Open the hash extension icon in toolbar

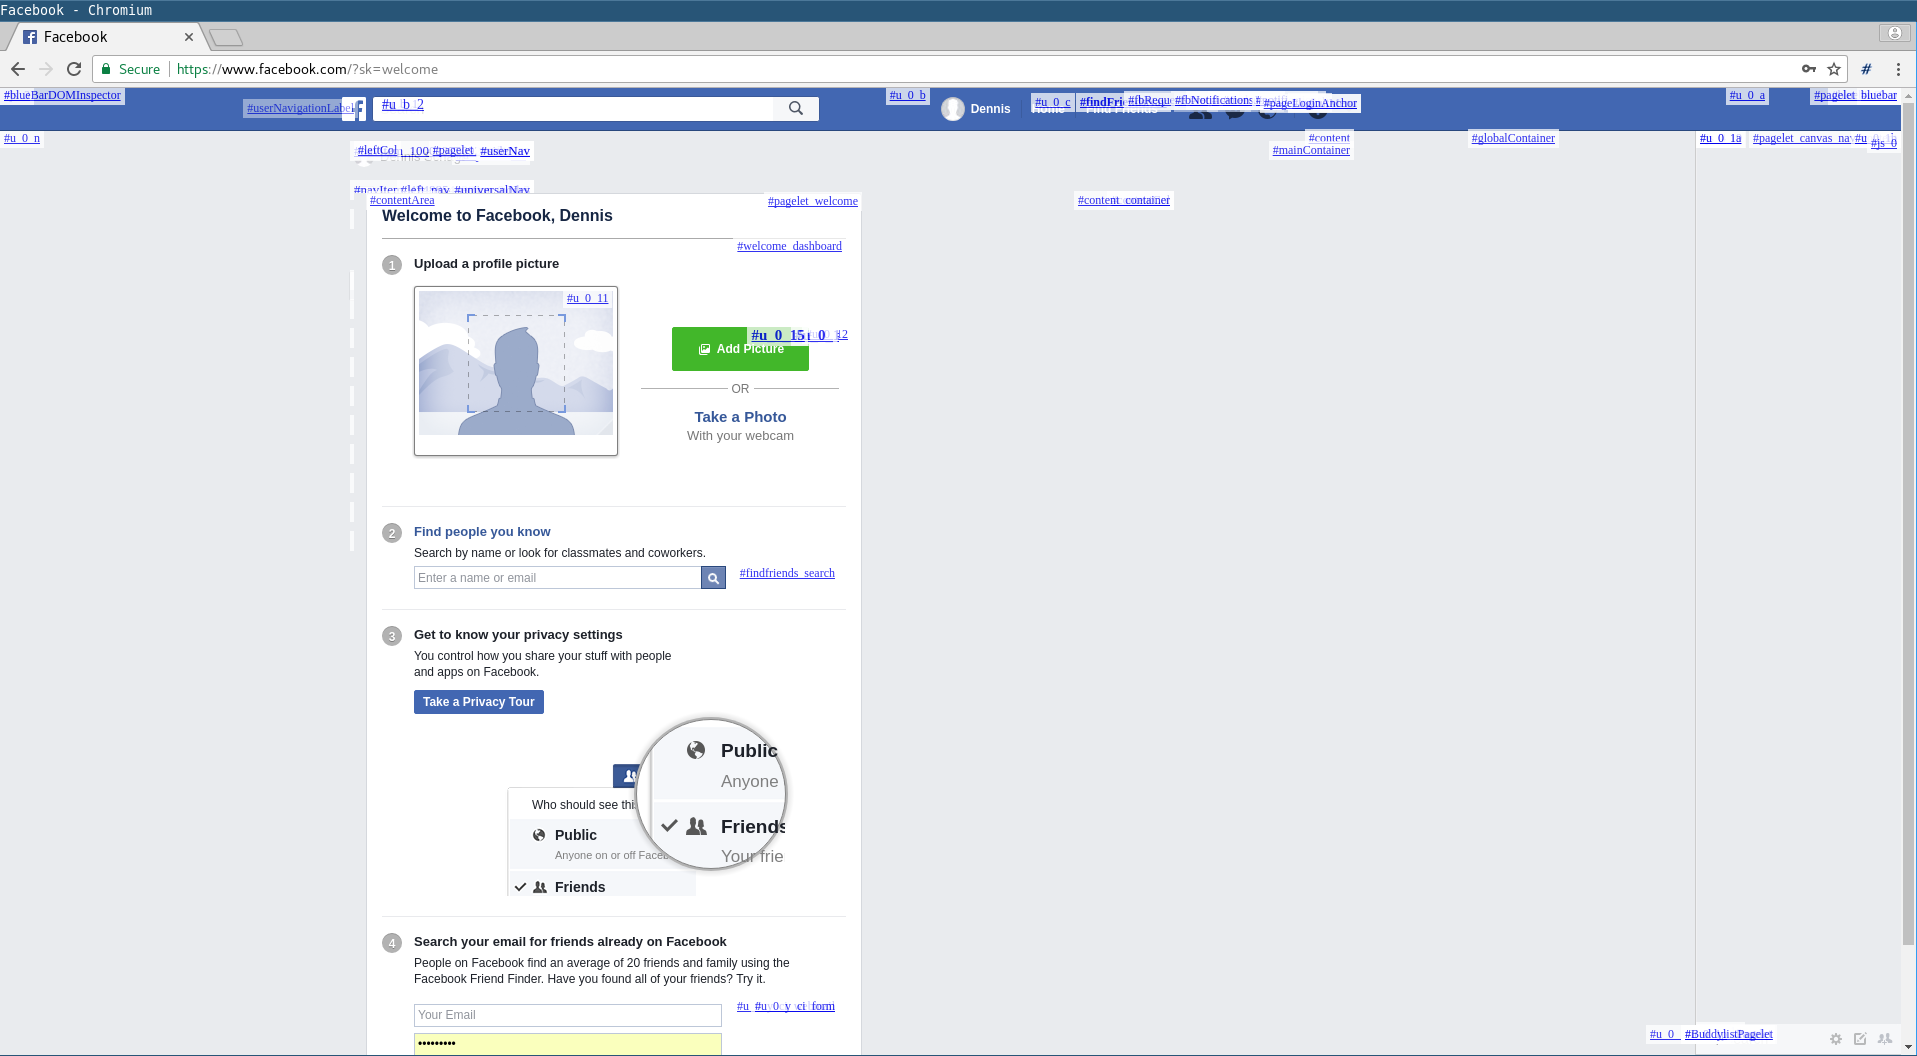(1866, 69)
